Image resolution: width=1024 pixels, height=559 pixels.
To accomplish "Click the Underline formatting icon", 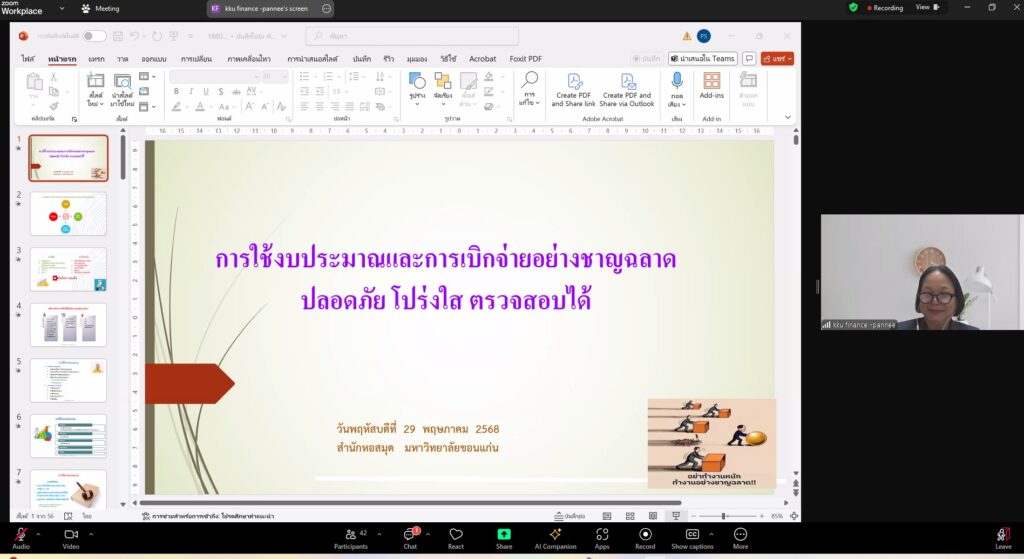I will coord(206,91).
